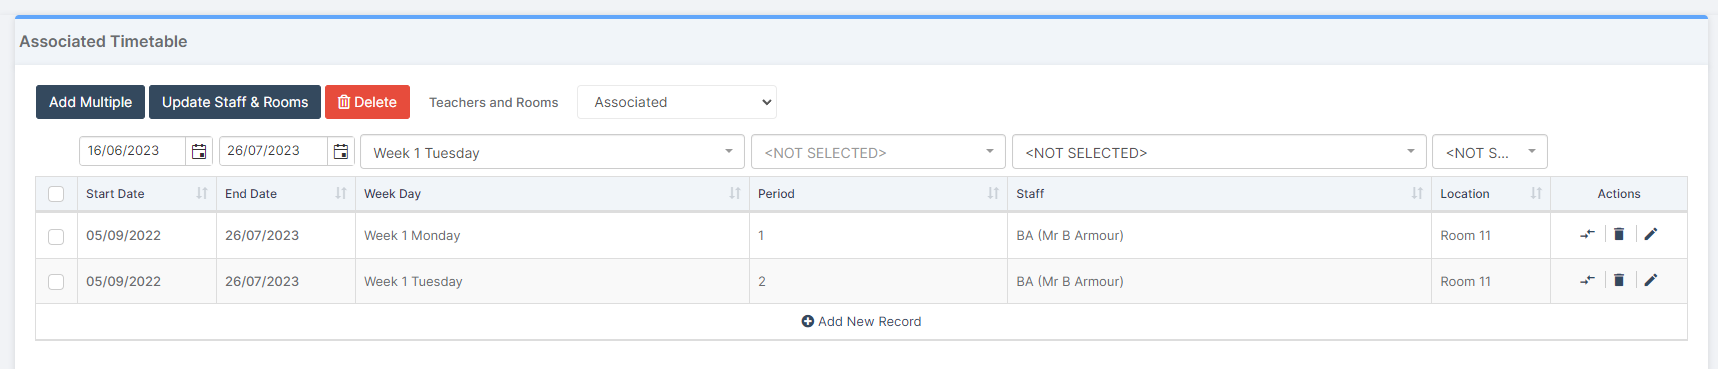Click the Update Staff & Rooms button
The image size is (1718, 369).
(x=235, y=102)
